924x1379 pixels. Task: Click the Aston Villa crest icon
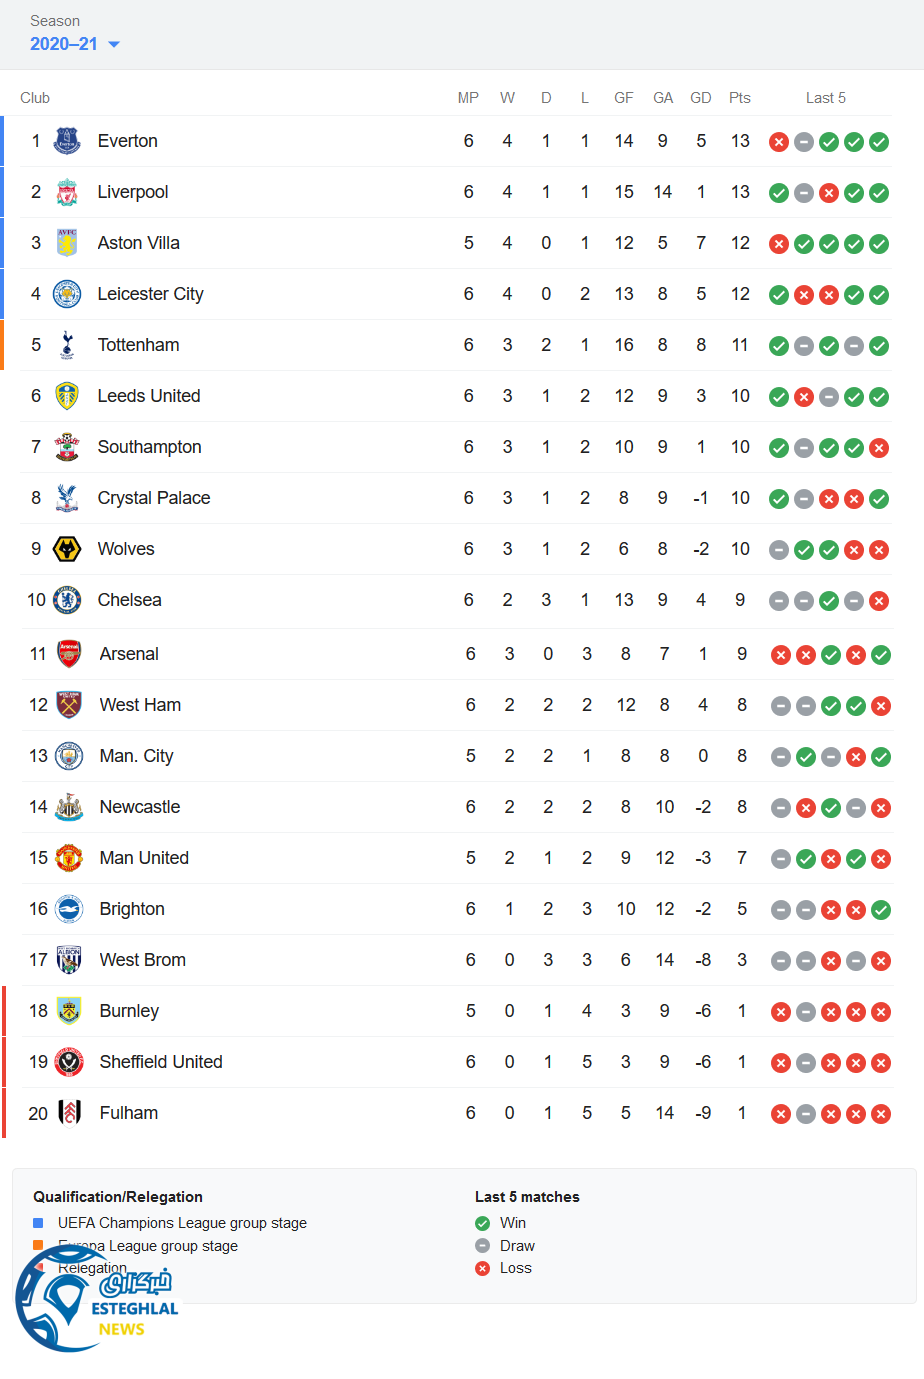[67, 243]
